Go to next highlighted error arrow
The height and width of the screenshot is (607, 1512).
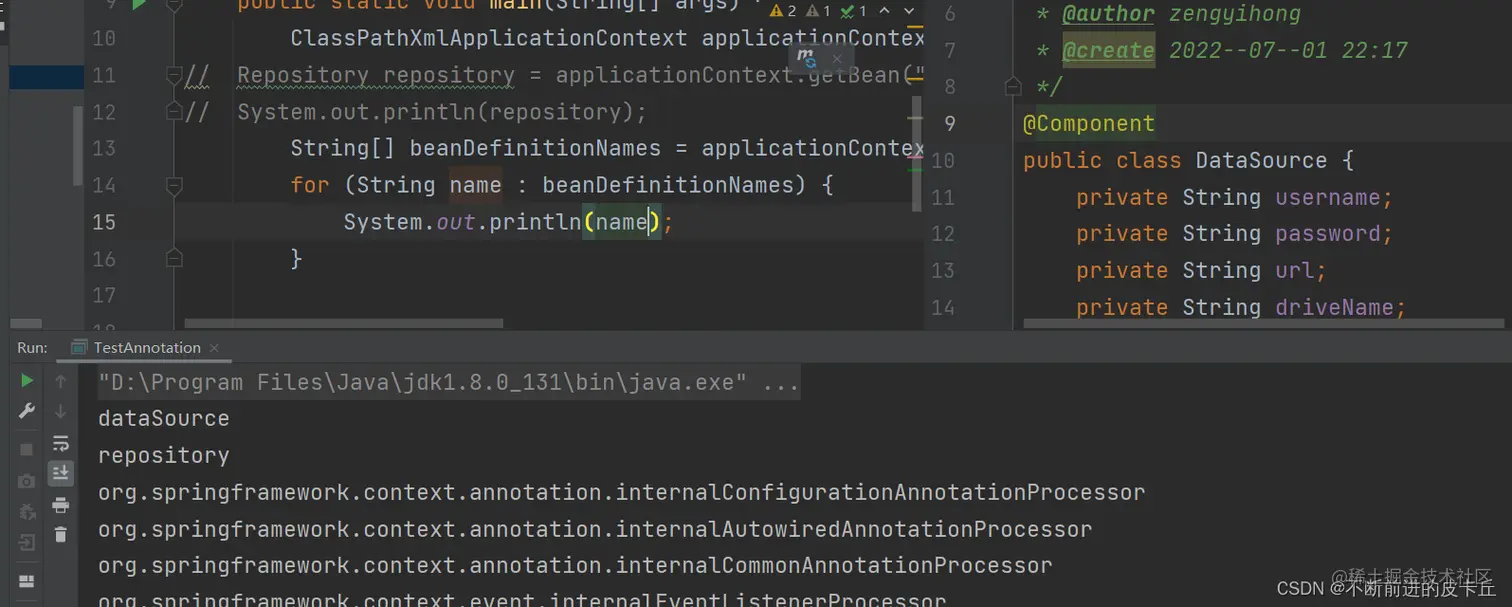pyautogui.click(x=909, y=12)
